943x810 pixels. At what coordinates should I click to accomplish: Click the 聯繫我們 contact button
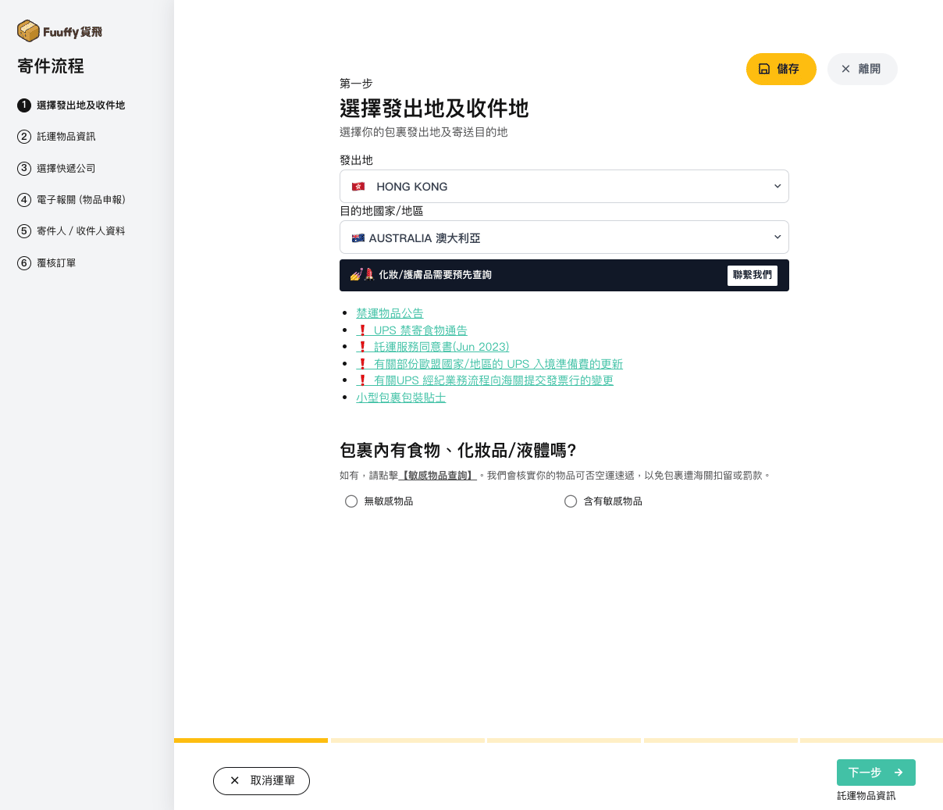pos(752,275)
